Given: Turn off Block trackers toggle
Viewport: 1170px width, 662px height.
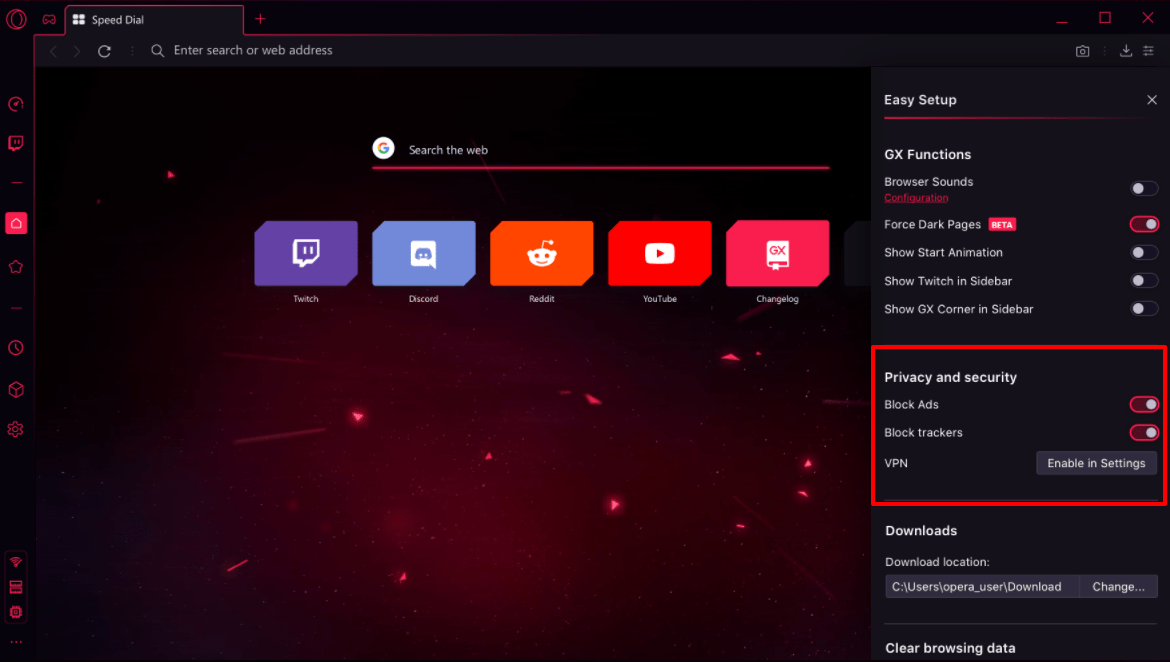Looking at the screenshot, I should [1144, 433].
